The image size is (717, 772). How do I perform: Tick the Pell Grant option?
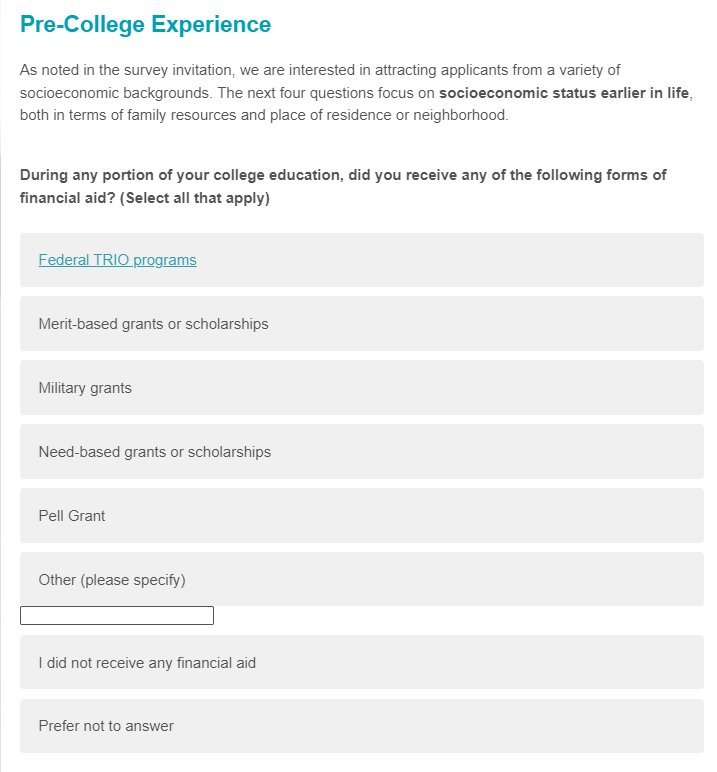72,516
